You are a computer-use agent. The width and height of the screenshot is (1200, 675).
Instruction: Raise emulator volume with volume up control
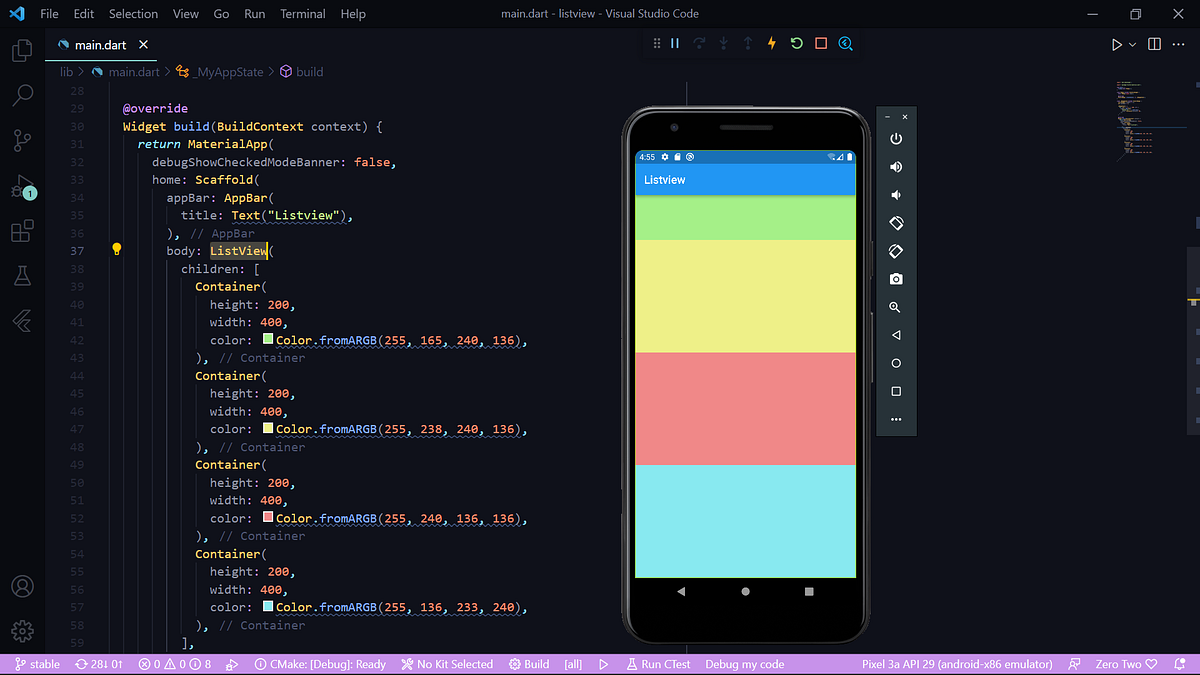895,167
